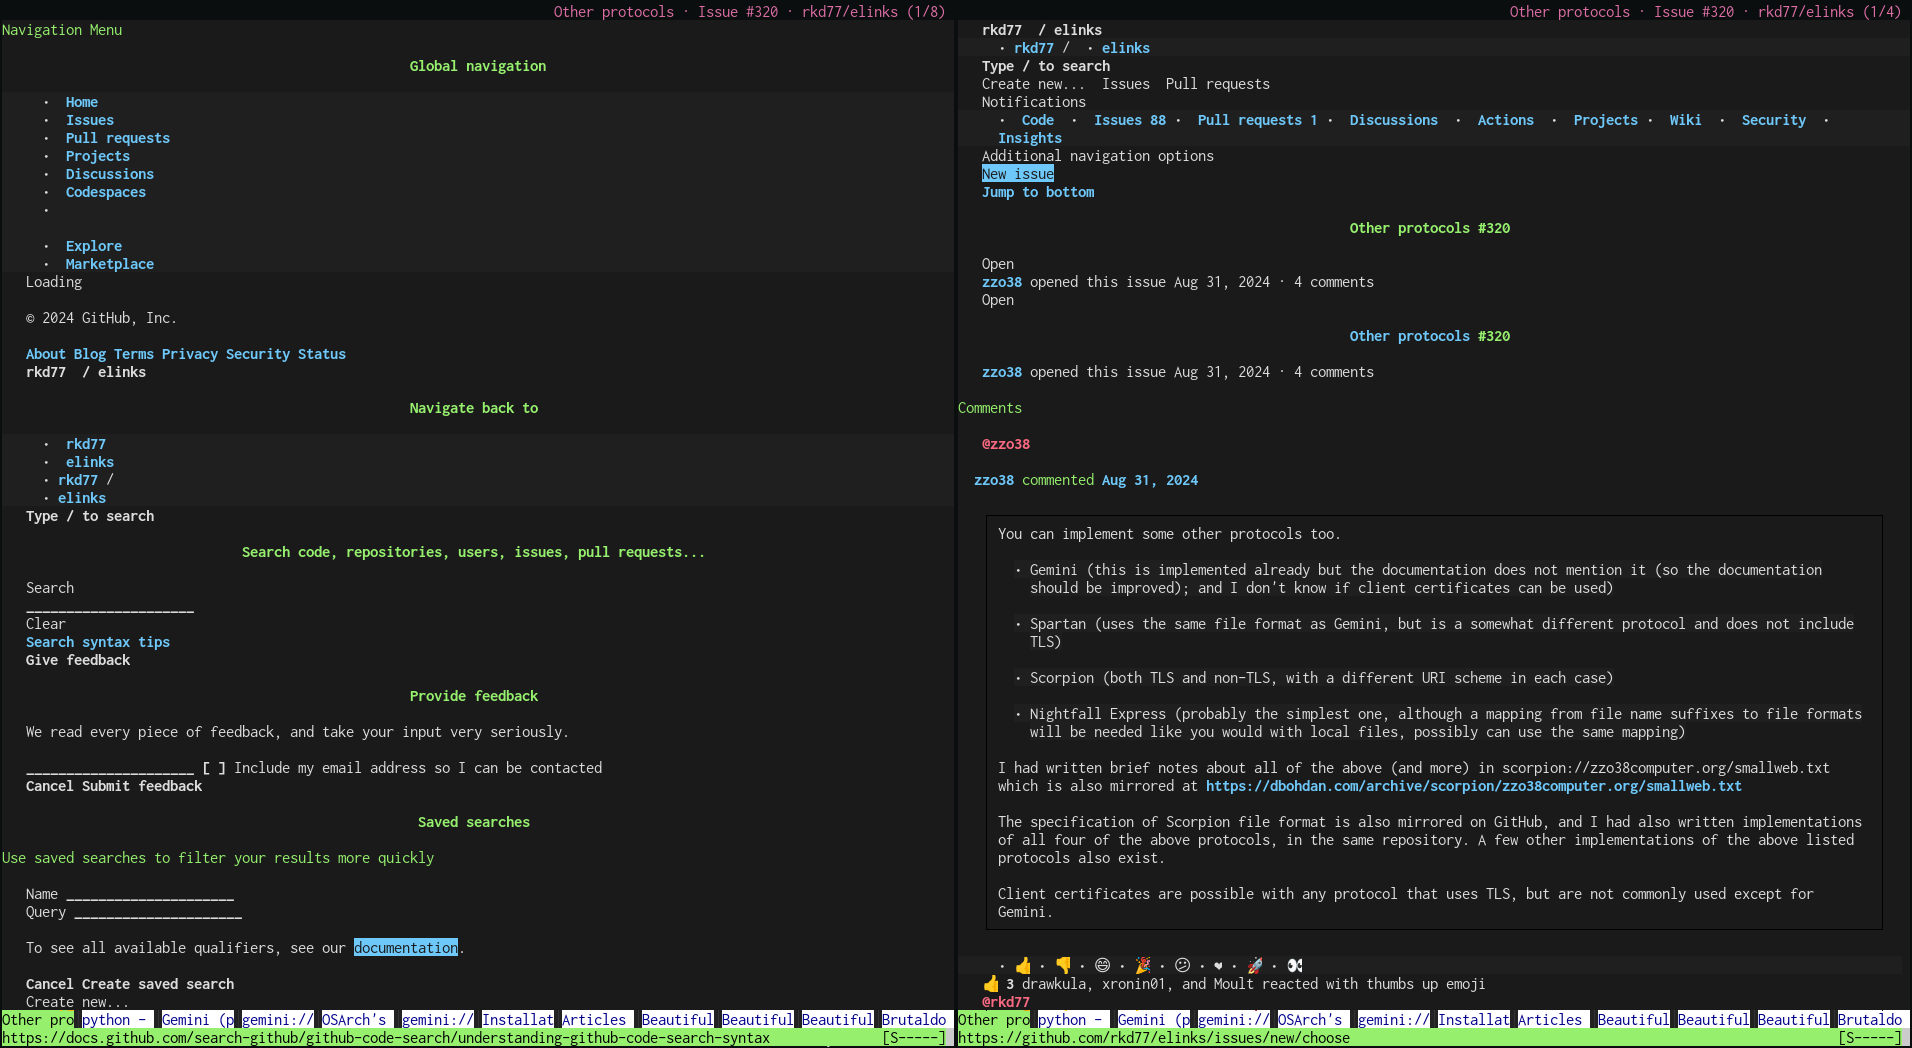Click 'Additional navigation options' text

point(1098,156)
